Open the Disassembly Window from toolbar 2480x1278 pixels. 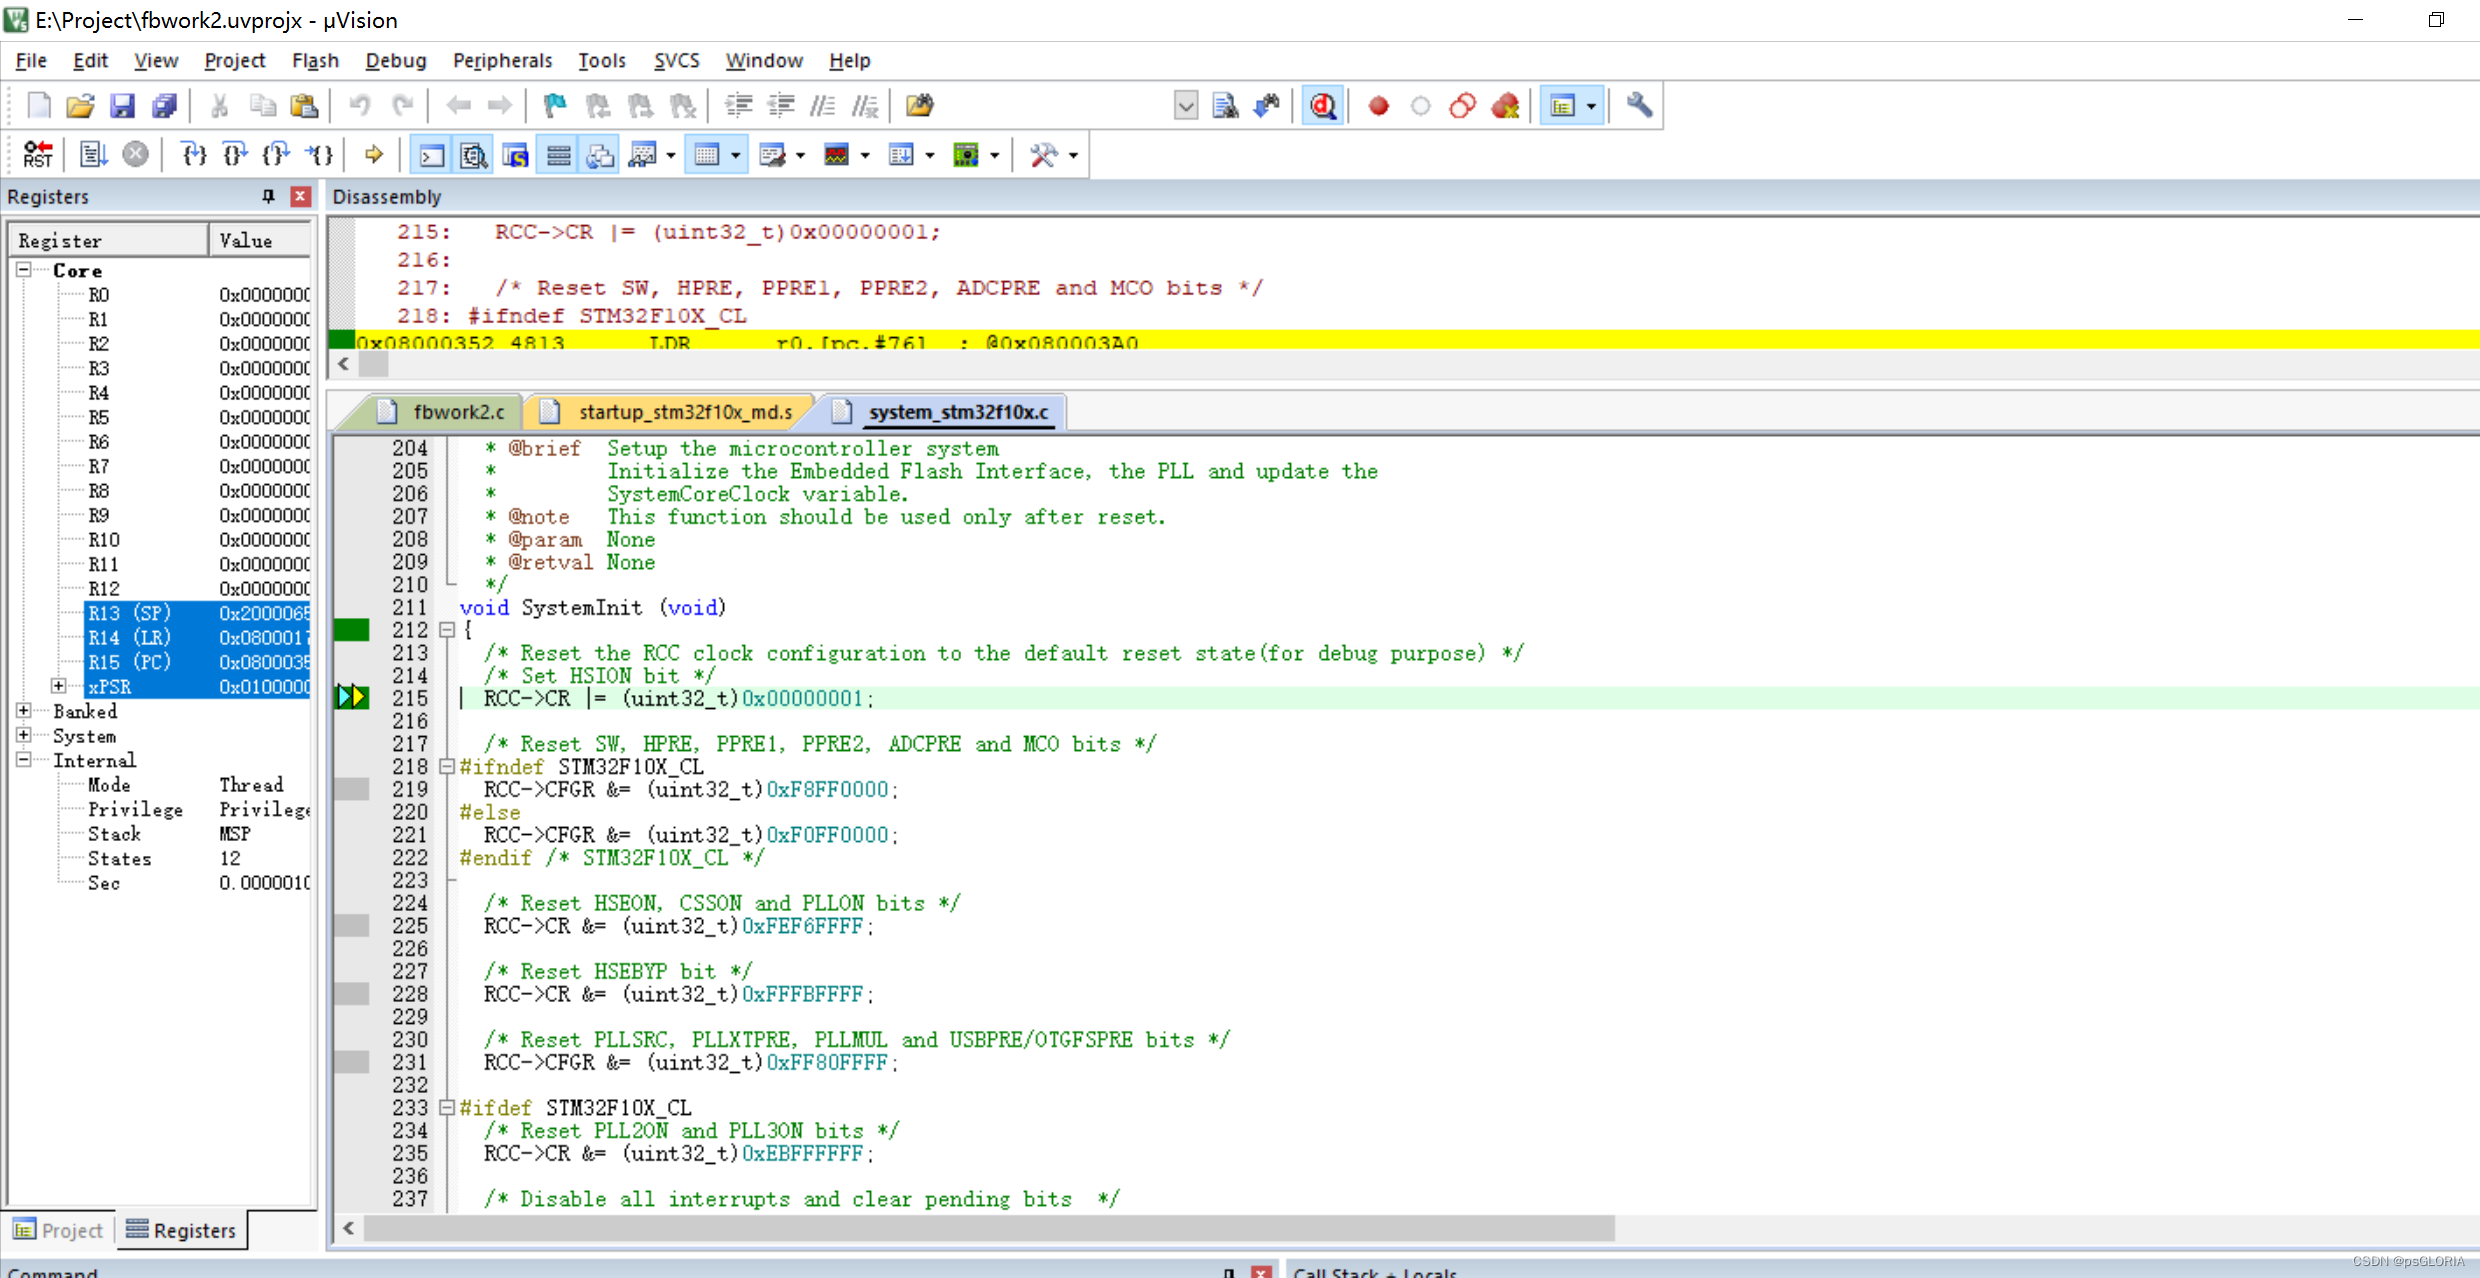(x=473, y=154)
